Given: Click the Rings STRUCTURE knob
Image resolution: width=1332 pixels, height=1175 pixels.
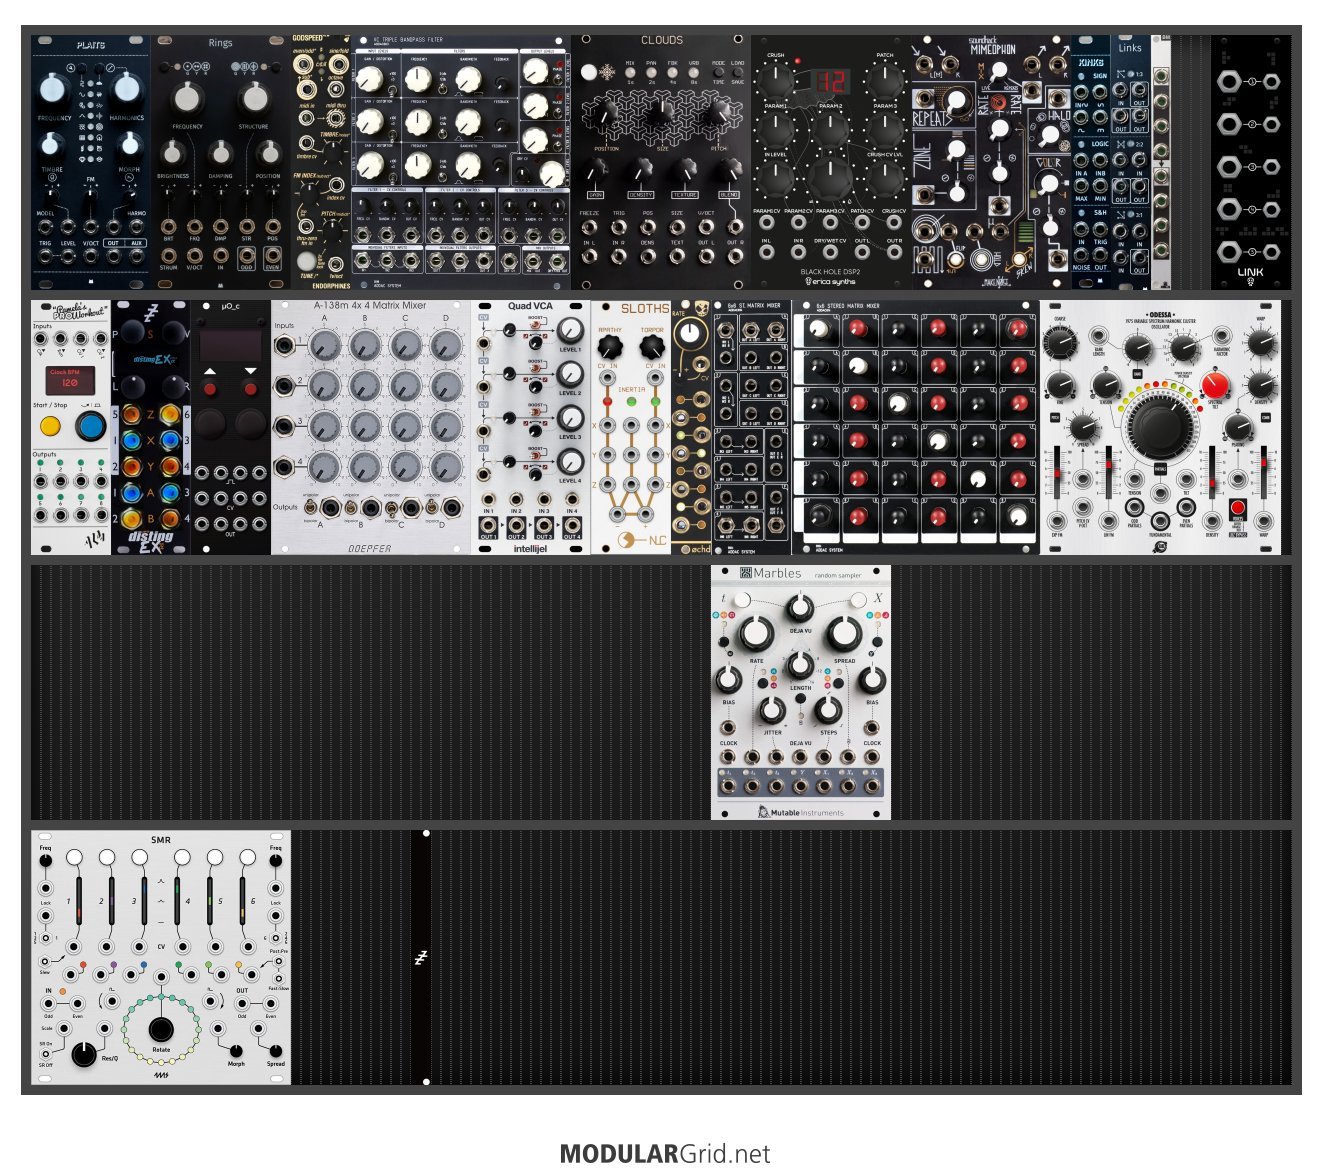Looking at the screenshot, I should [x=254, y=98].
